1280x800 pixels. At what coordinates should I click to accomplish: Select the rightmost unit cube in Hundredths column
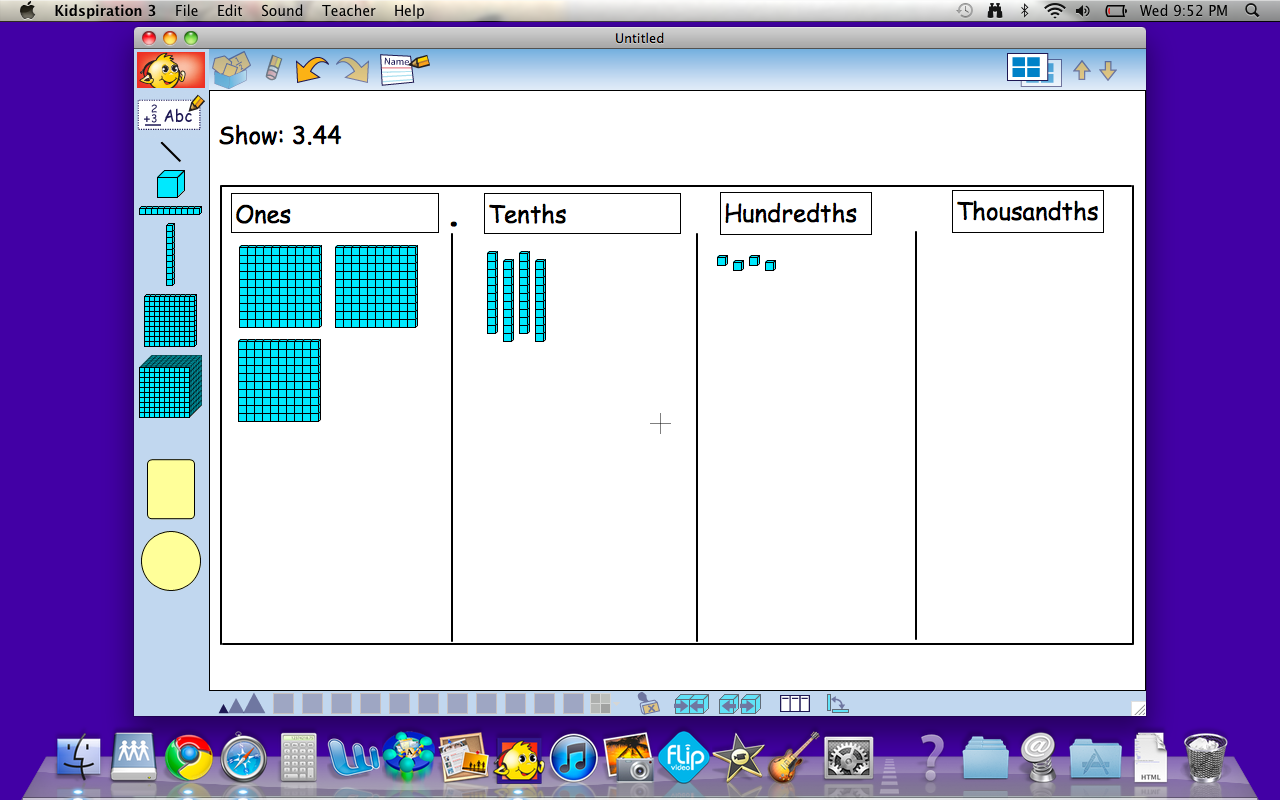coord(770,265)
